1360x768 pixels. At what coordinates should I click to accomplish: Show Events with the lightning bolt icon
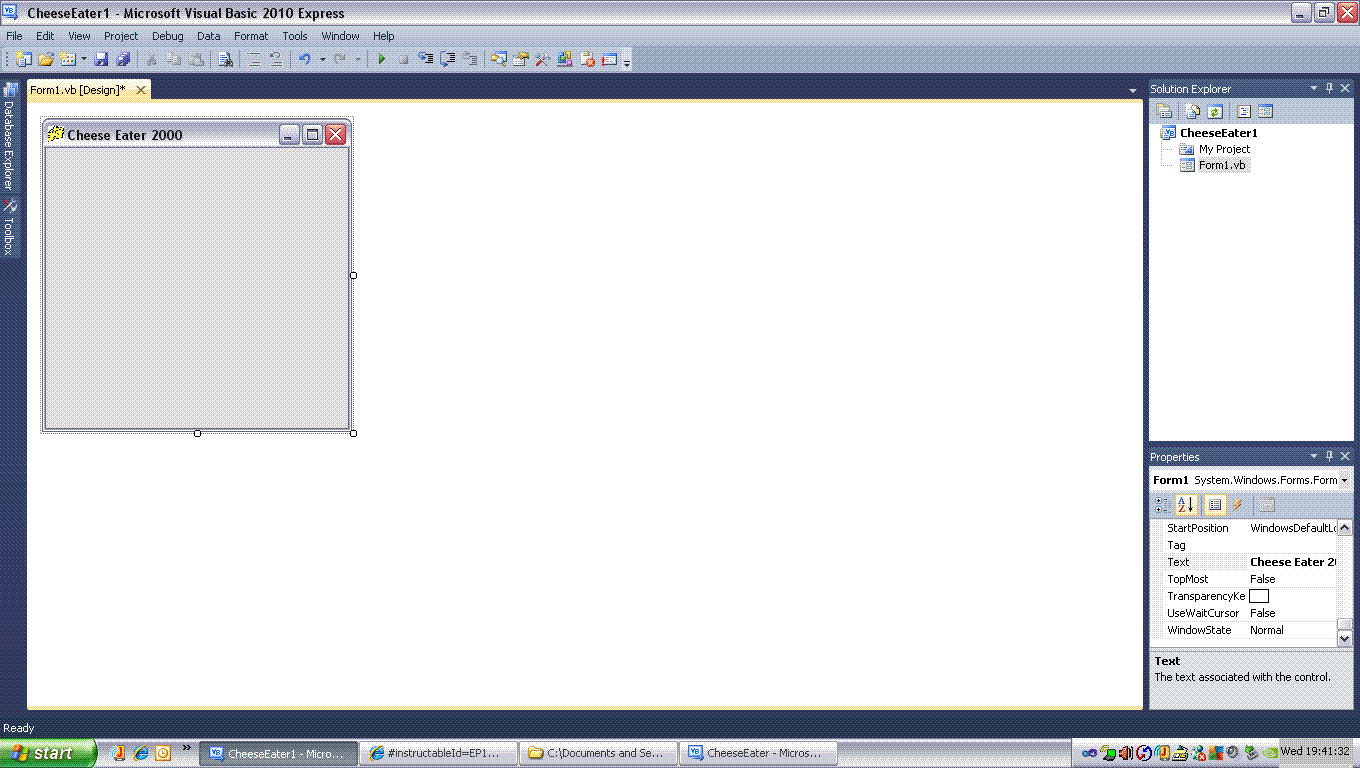pyautogui.click(x=1238, y=506)
